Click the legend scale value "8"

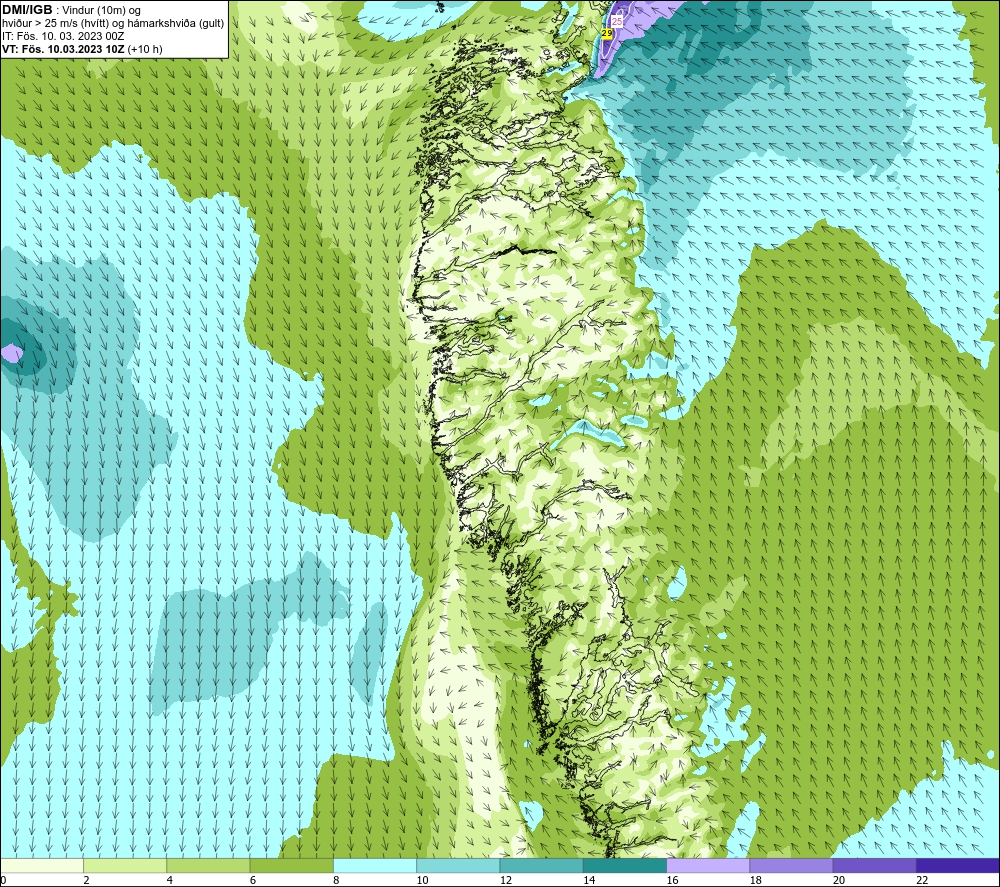[336, 880]
